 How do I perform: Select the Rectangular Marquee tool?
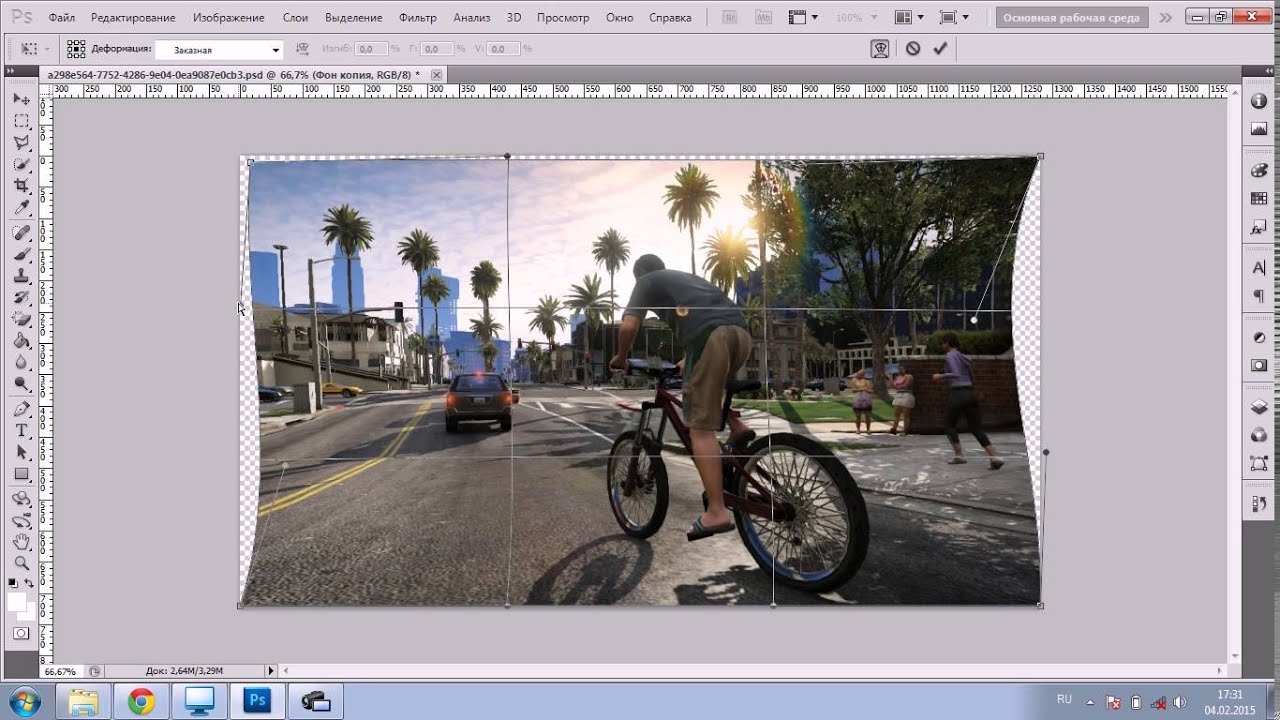(x=21, y=120)
